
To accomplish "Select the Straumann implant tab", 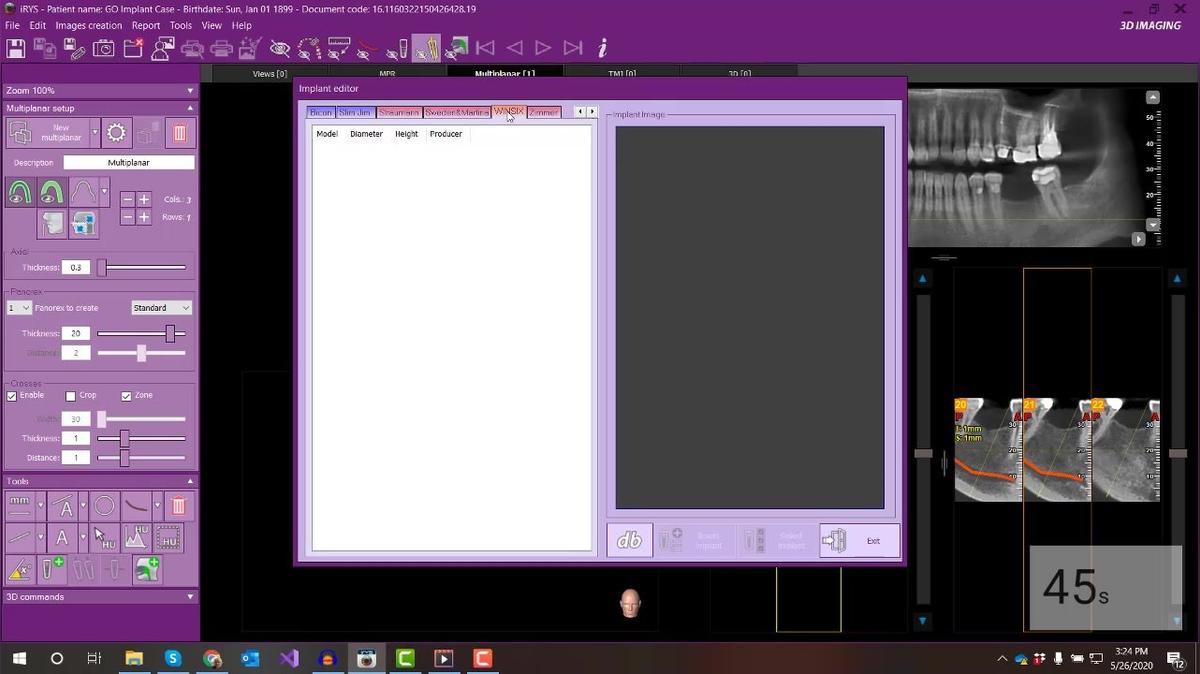I will click(399, 112).
